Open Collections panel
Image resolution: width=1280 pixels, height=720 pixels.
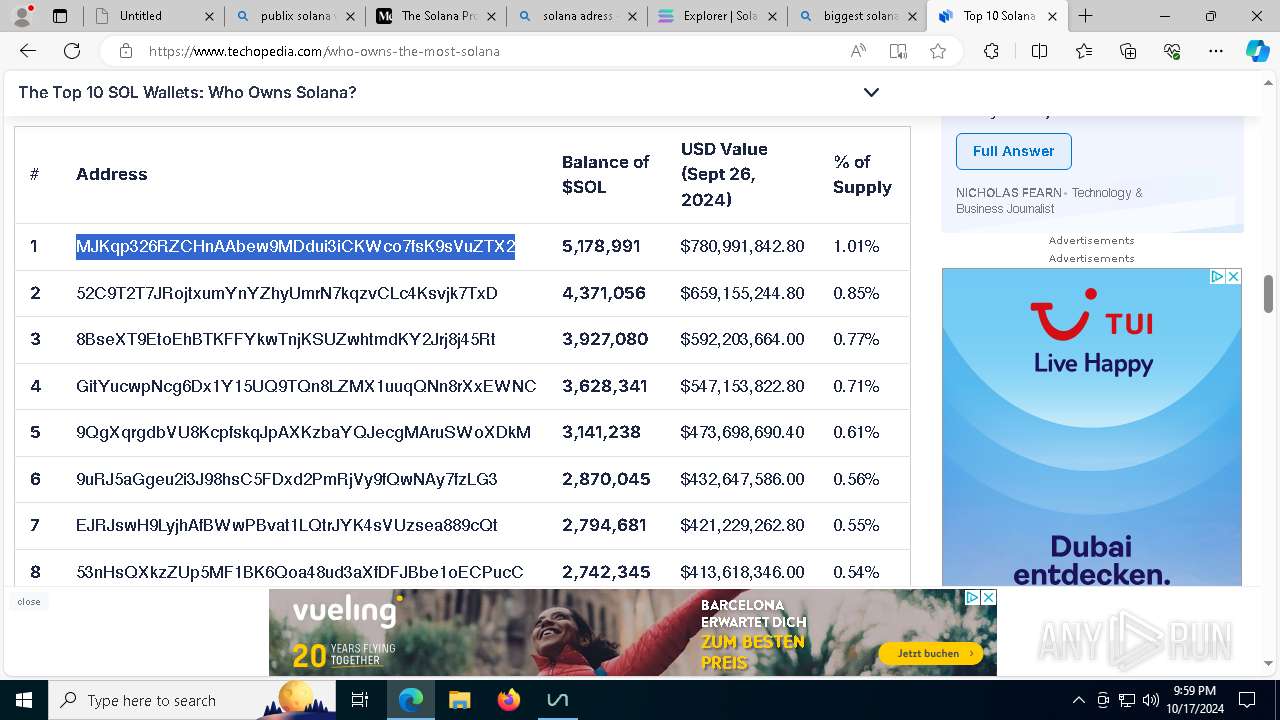click(1128, 51)
